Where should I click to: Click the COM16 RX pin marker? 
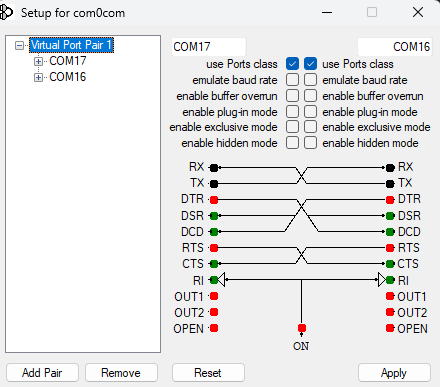tap(390, 168)
